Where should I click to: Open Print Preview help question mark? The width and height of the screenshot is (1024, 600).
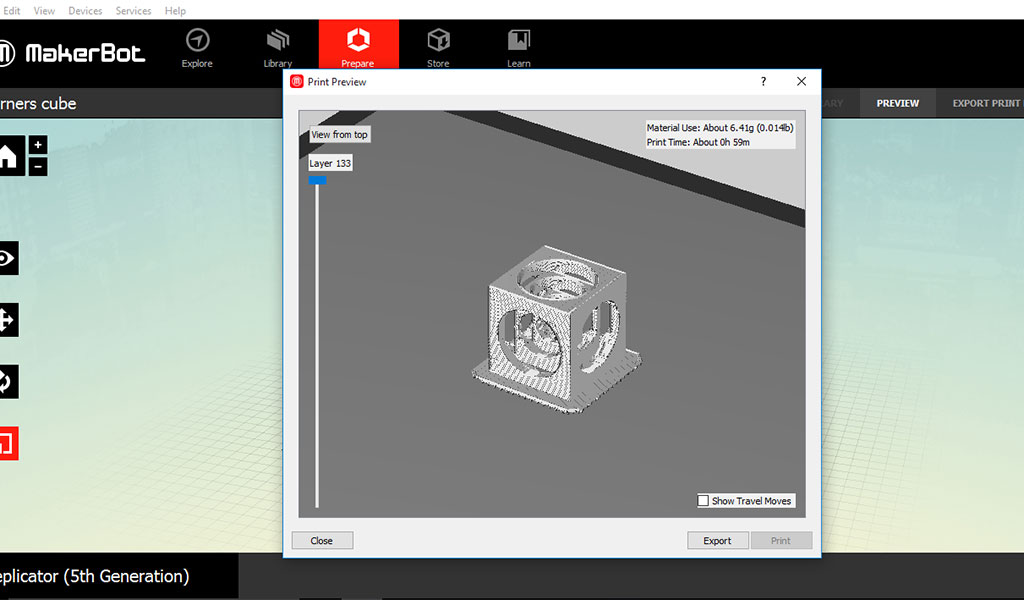coord(763,82)
